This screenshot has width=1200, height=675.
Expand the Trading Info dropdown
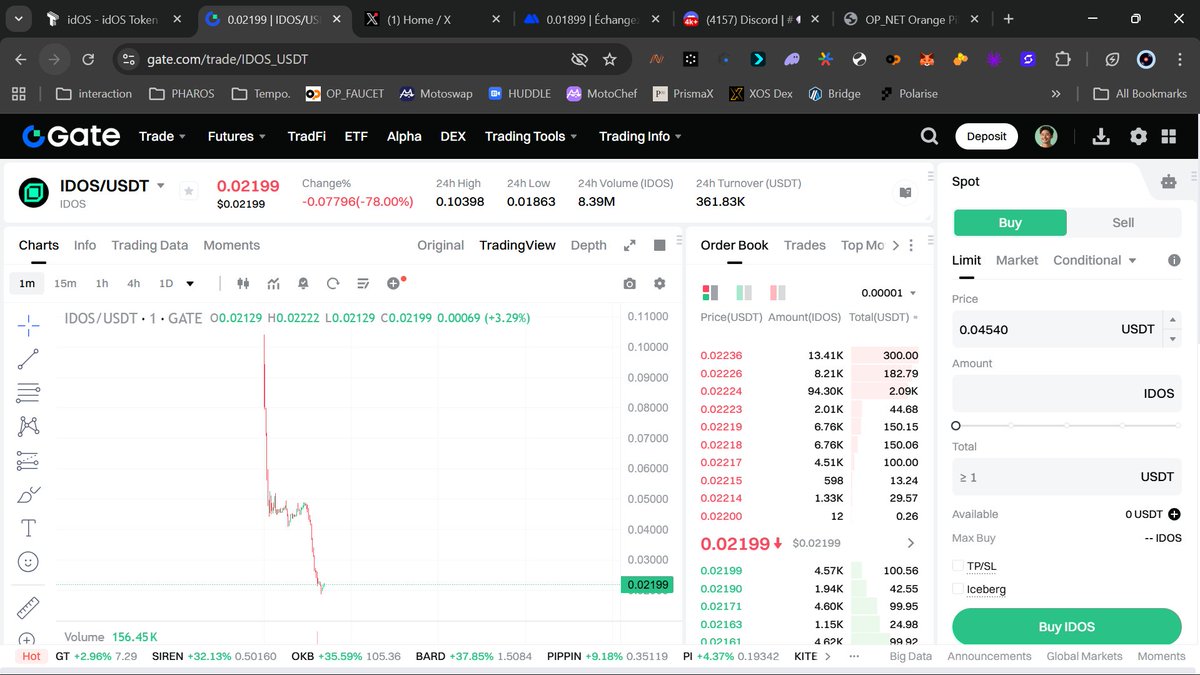click(641, 136)
